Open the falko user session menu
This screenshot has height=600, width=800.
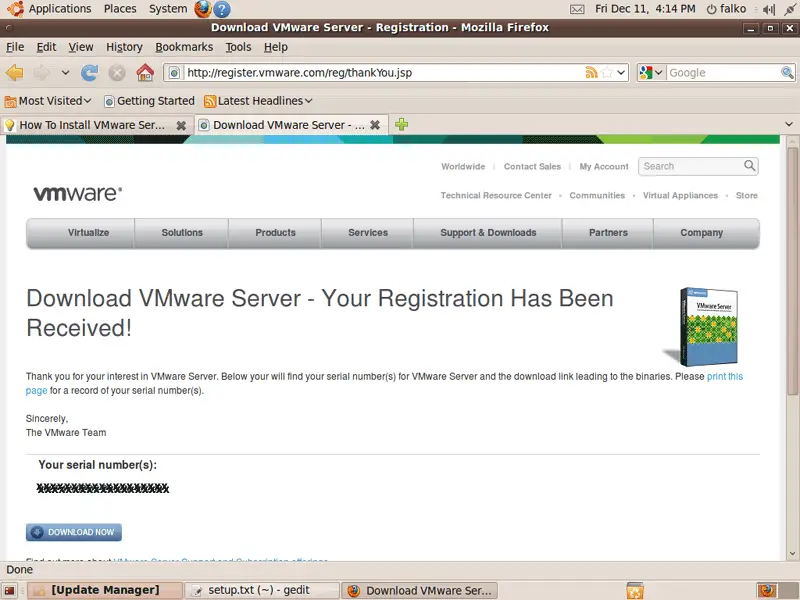(x=727, y=9)
